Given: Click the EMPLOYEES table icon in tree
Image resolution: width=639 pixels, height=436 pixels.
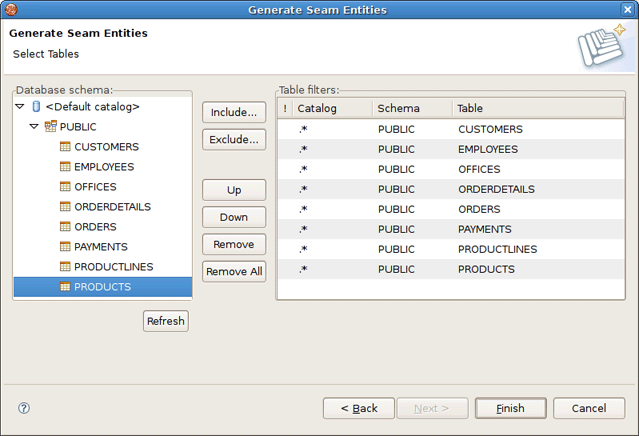Looking at the screenshot, I should (x=66, y=167).
